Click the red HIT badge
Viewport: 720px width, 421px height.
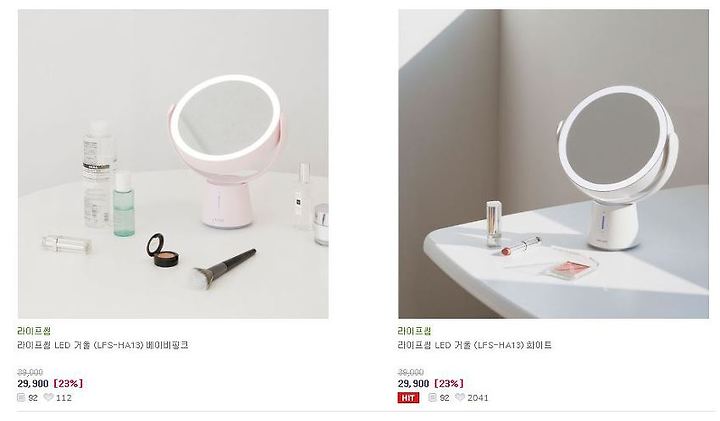(x=408, y=398)
